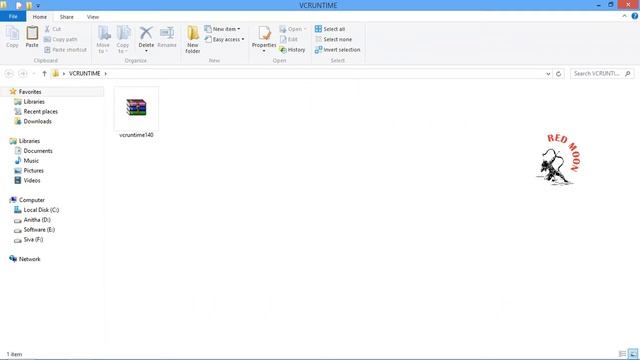Expand the Delete dropdown arrow

(x=146, y=51)
